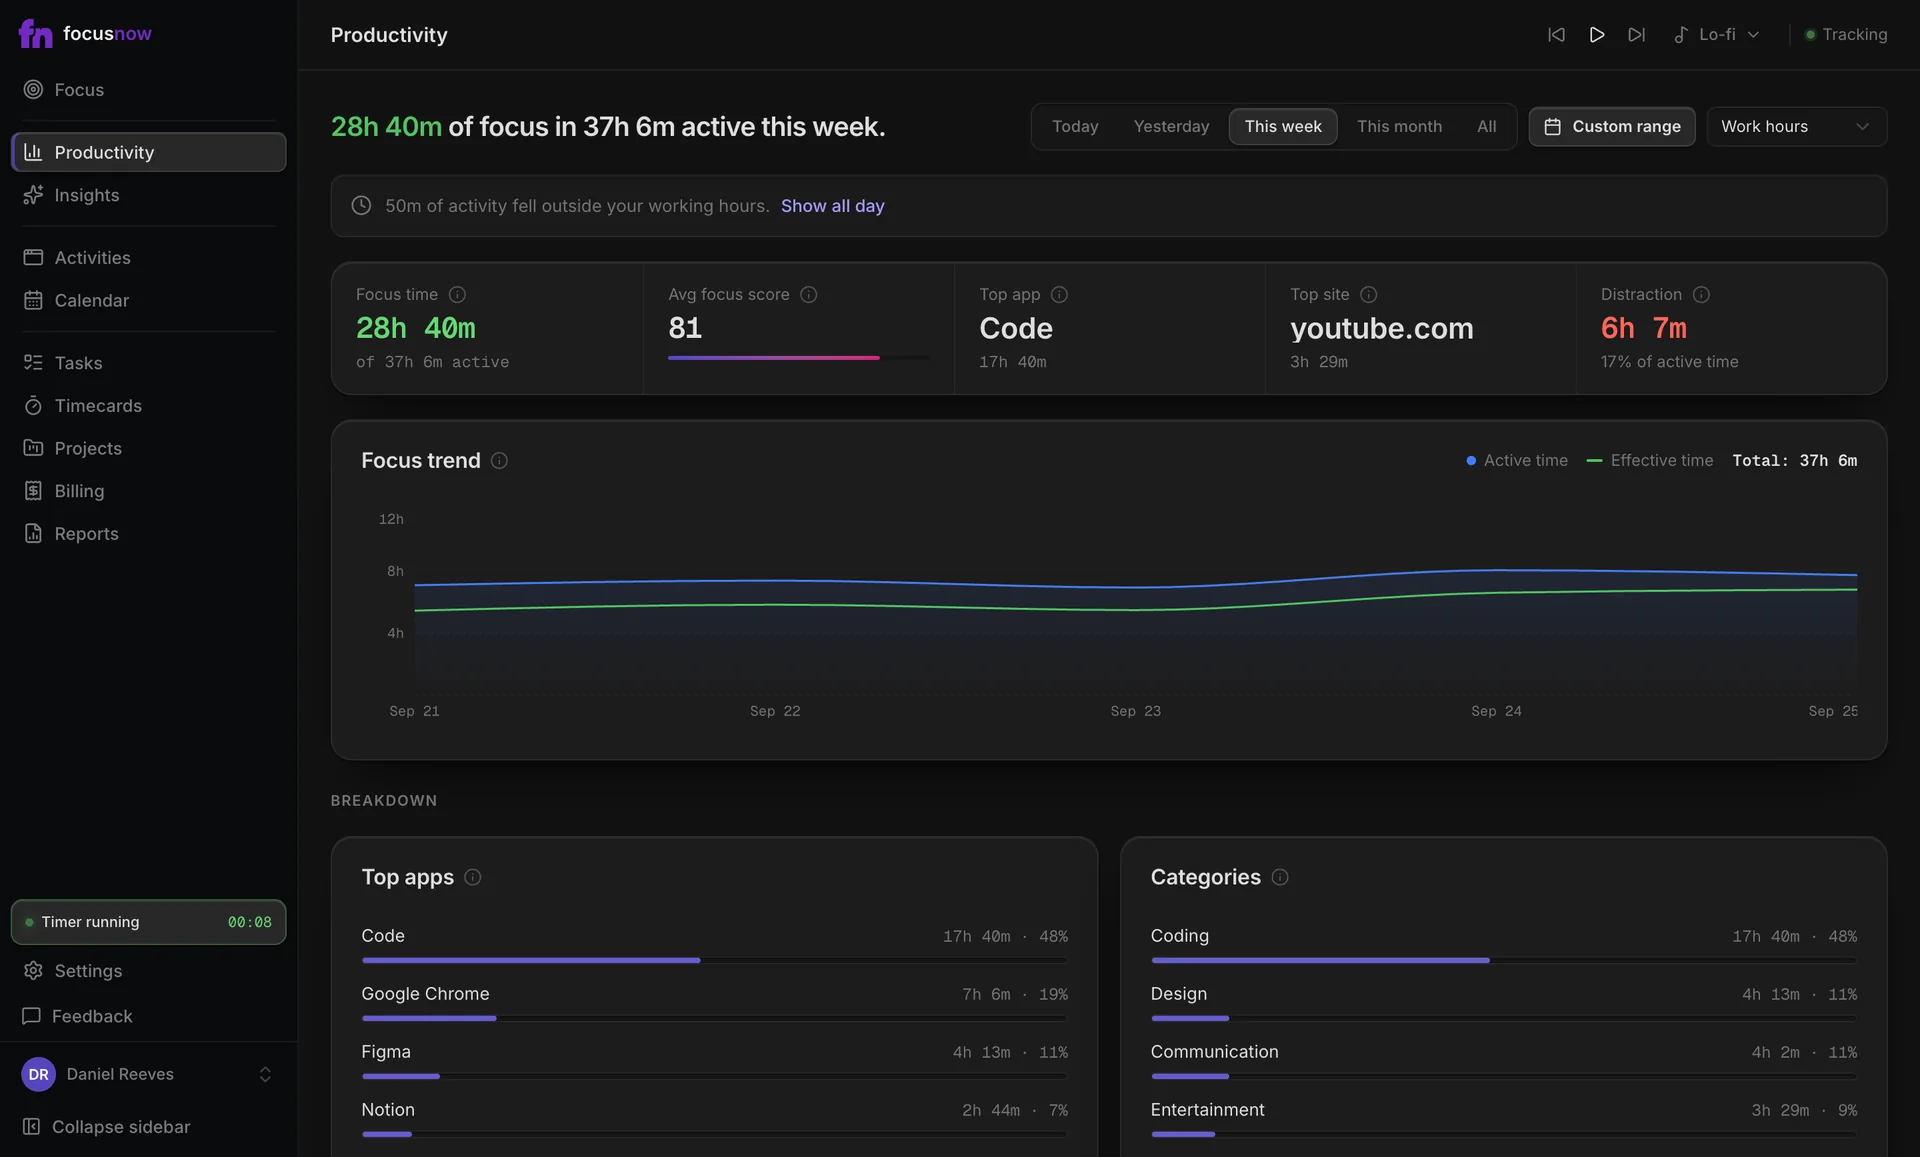Open the Feedback form

(148, 1016)
